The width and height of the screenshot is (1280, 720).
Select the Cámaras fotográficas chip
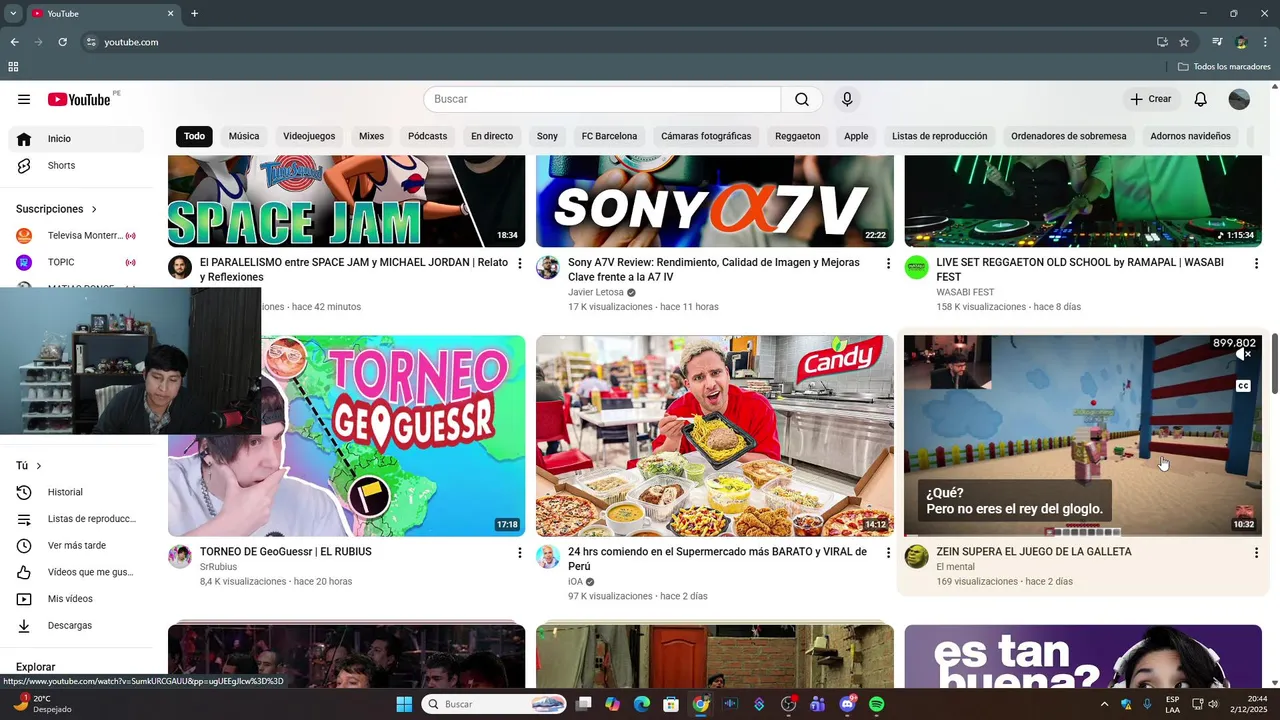[706, 136]
